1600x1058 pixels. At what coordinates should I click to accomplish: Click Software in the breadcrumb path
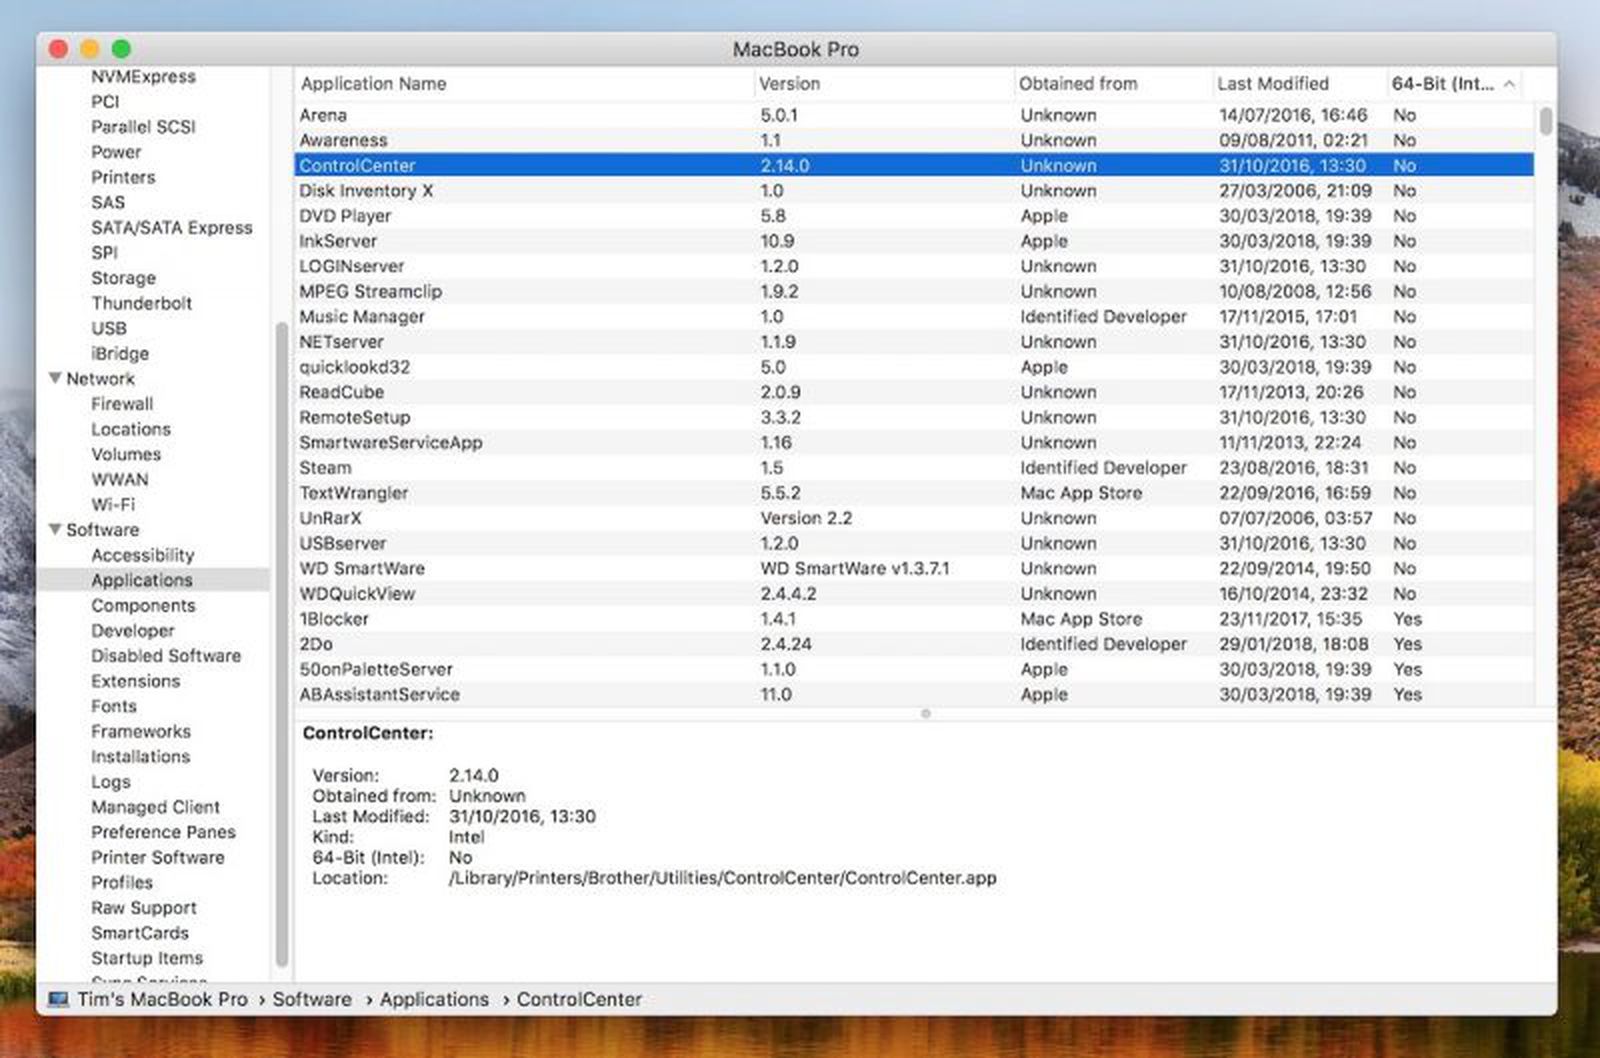[311, 999]
